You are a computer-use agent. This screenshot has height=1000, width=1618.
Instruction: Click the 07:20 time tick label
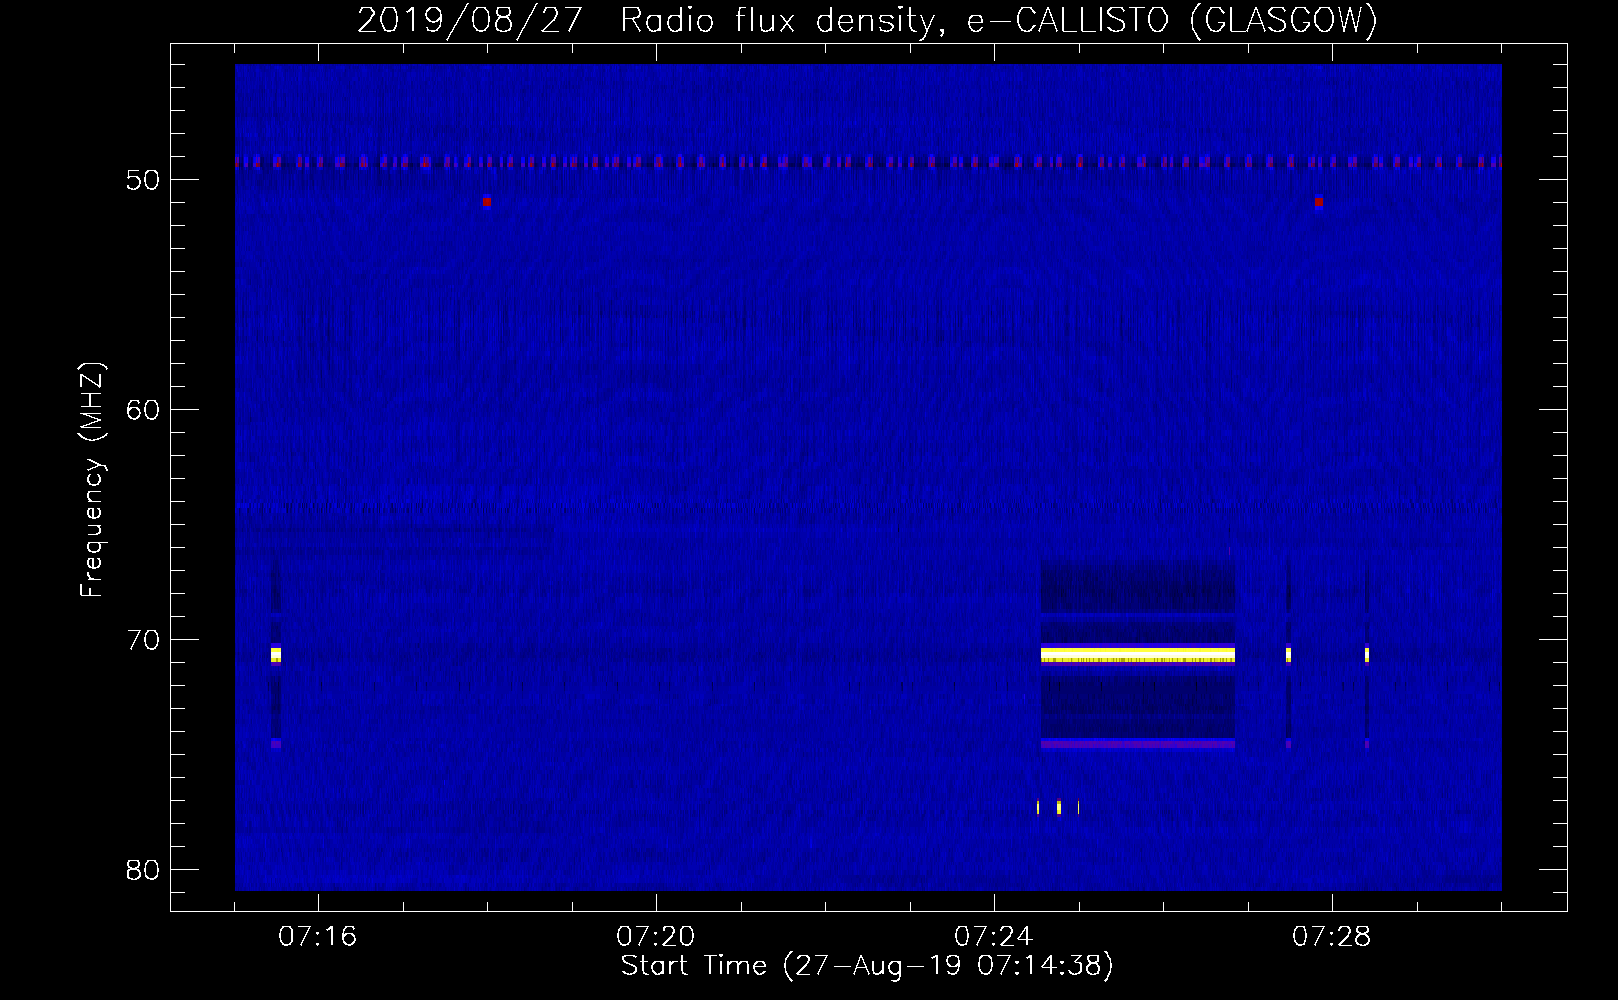point(656,937)
